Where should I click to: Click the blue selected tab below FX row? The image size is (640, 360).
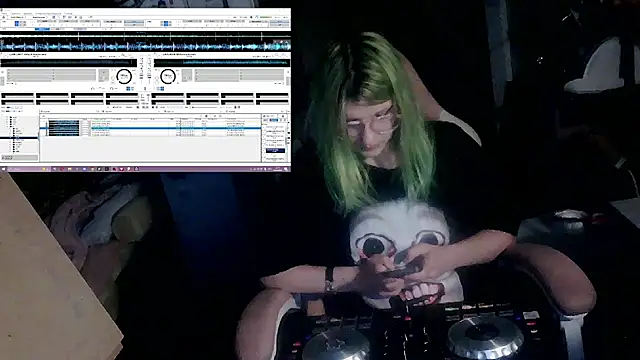point(42,29)
